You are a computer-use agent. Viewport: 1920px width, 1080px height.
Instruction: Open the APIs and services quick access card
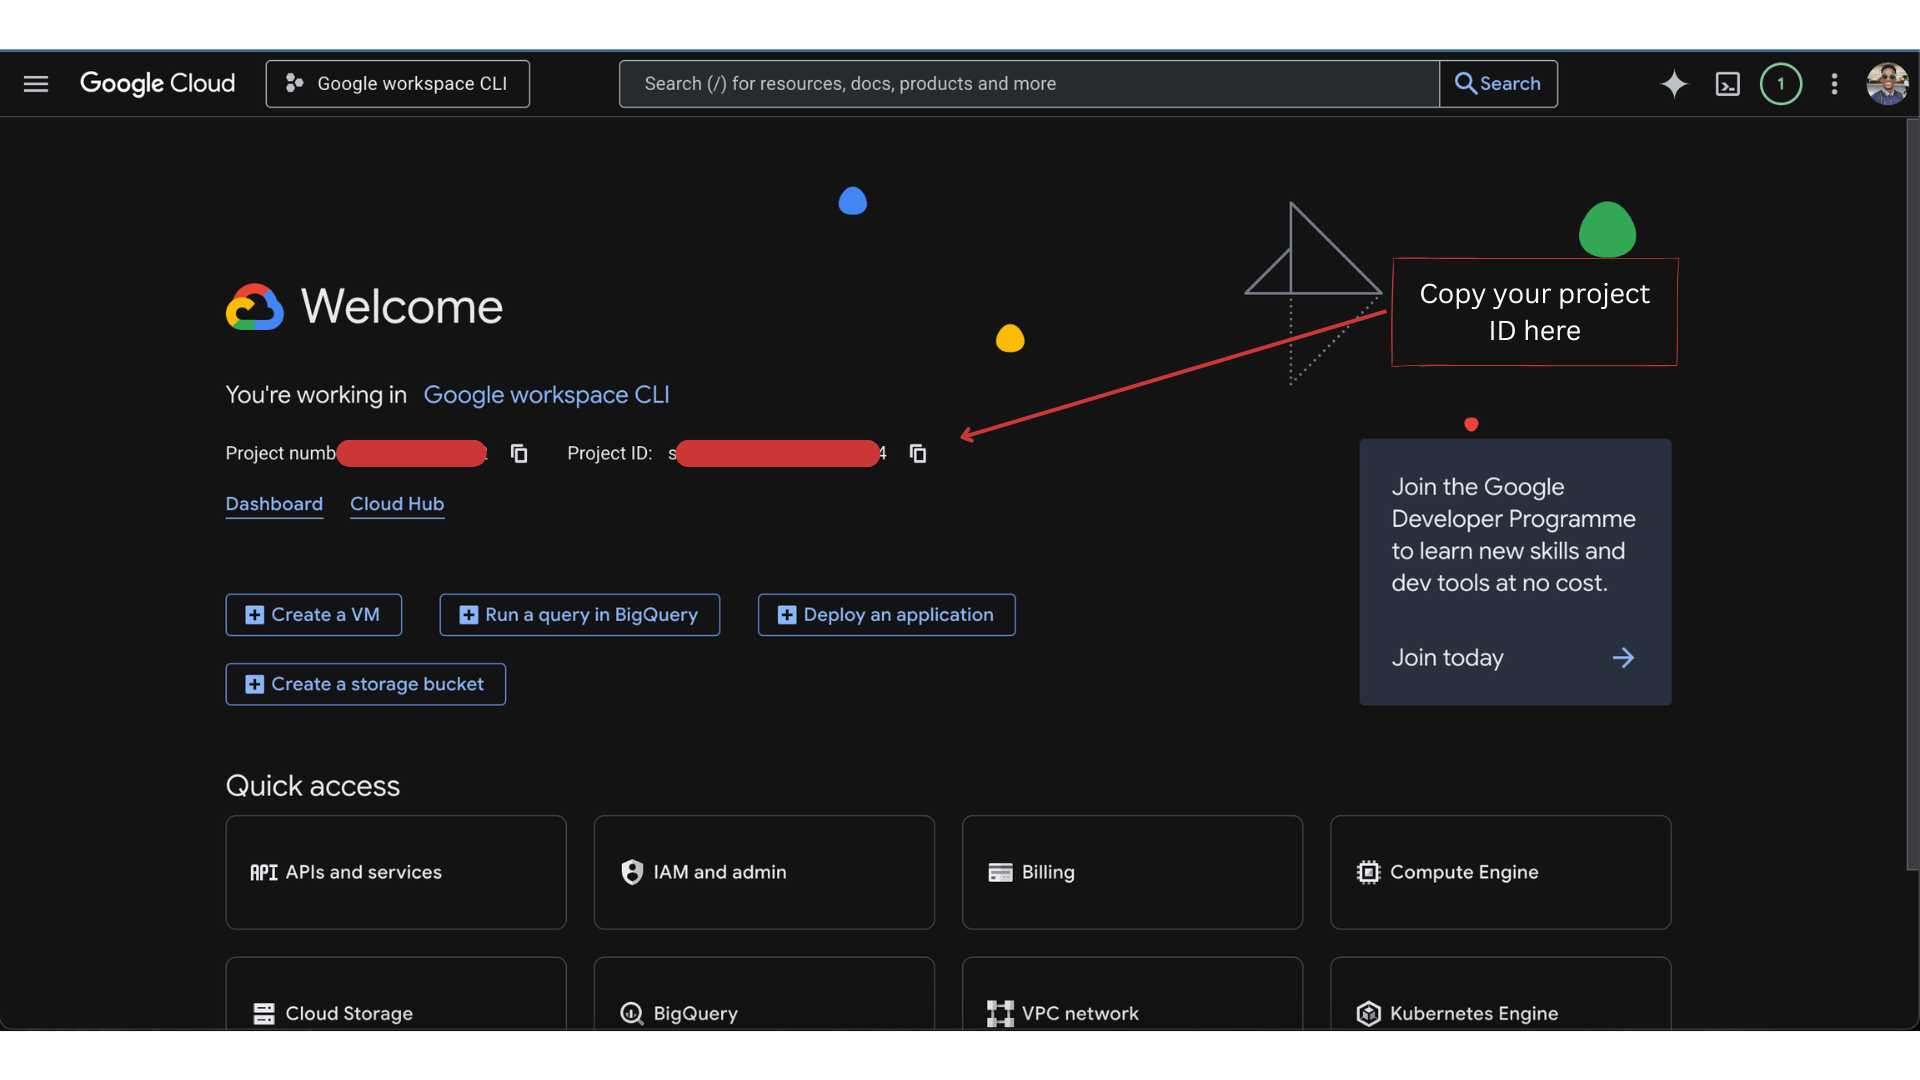pyautogui.click(x=395, y=872)
